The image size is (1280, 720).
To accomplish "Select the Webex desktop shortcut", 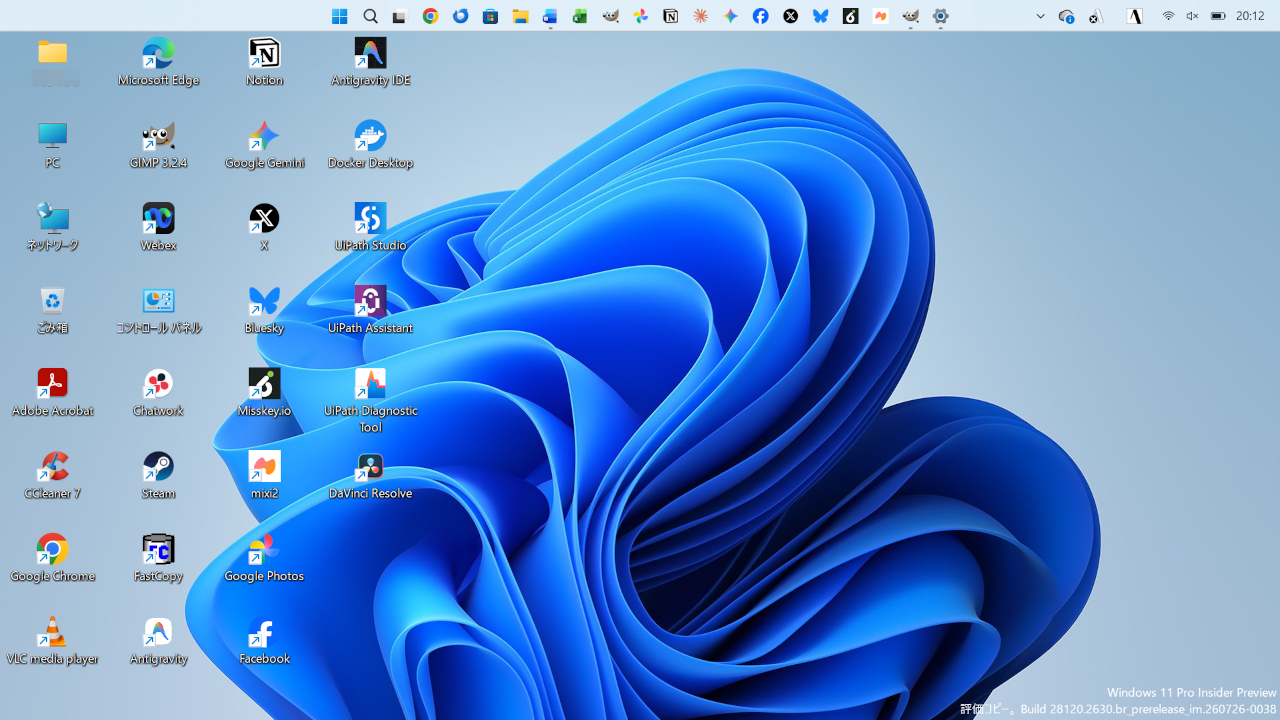I will 158,227.
